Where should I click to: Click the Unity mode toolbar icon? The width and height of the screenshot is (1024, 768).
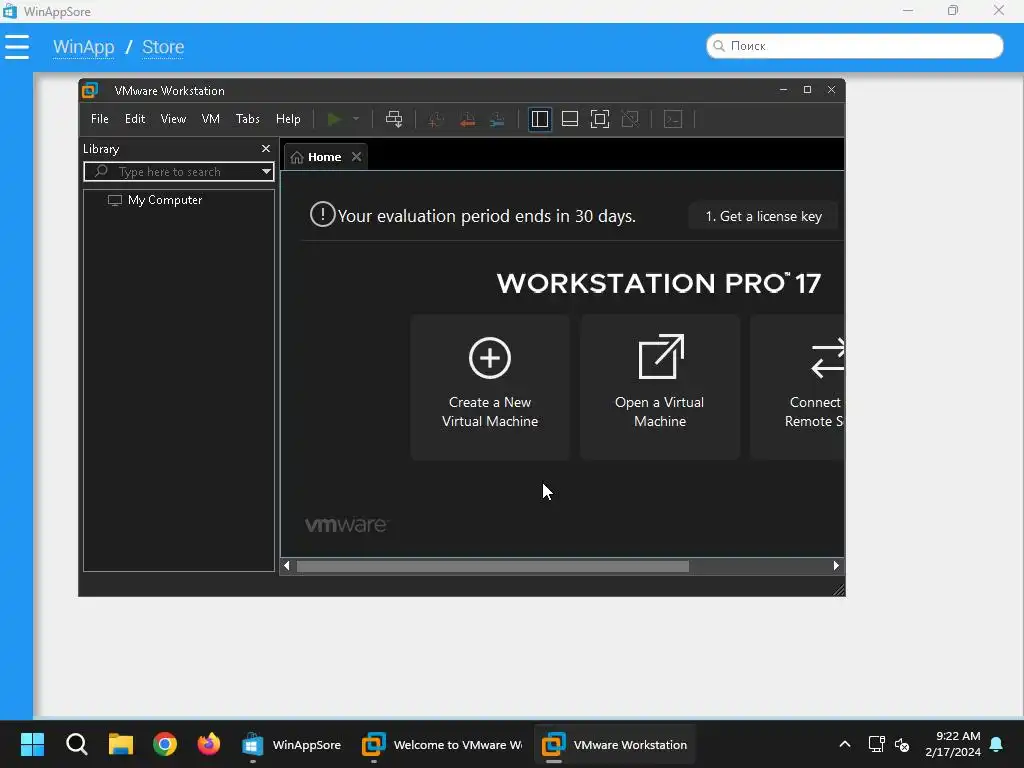point(630,119)
